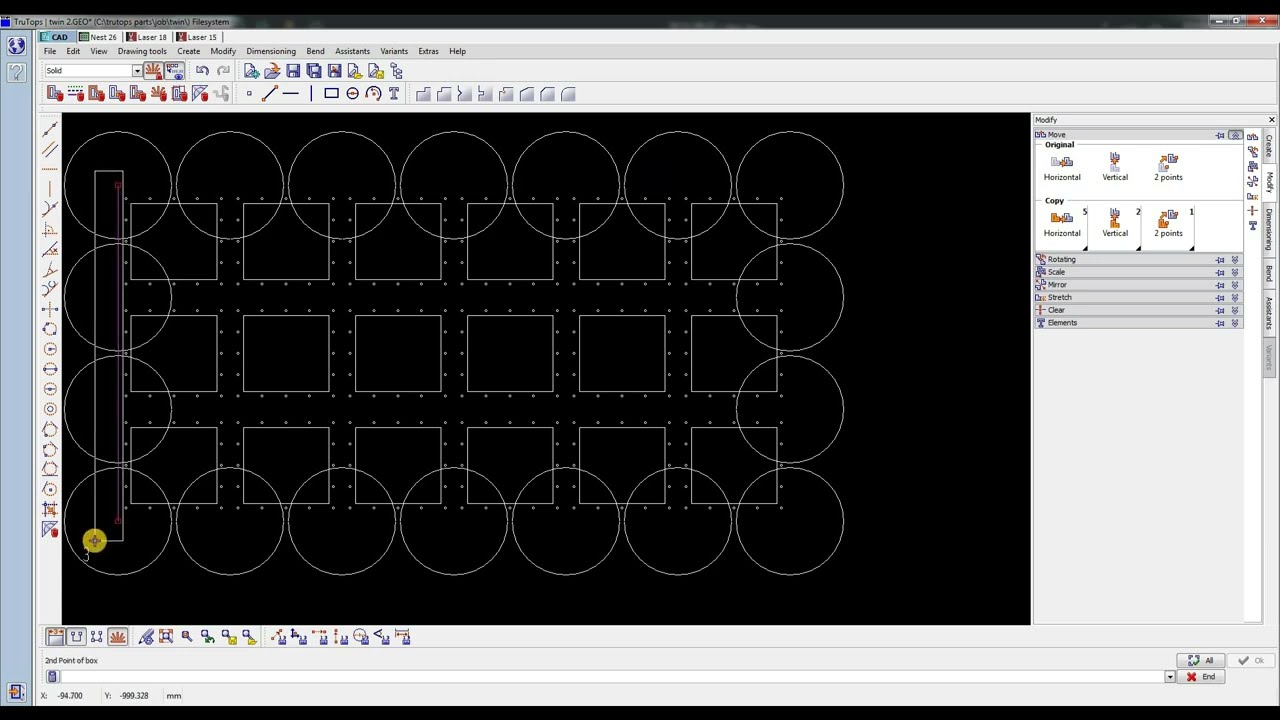Open the command input history dropdown
The image size is (1280, 720).
tap(1169, 677)
